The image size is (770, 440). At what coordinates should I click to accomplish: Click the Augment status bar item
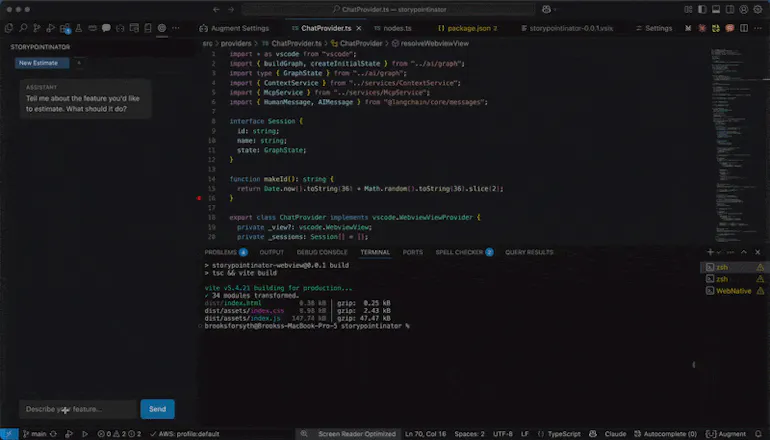click(727, 434)
